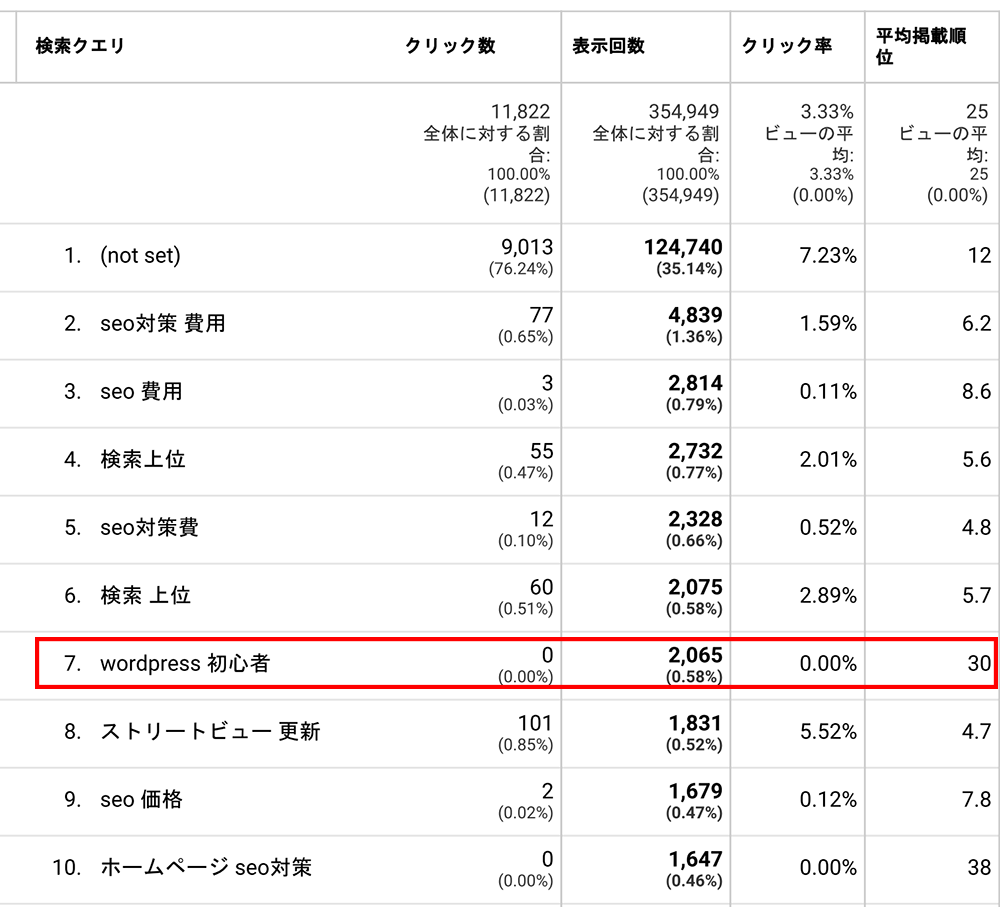Select the seo対策費 query link
Screen dimensions: 1000x907
[x=149, y=527]
